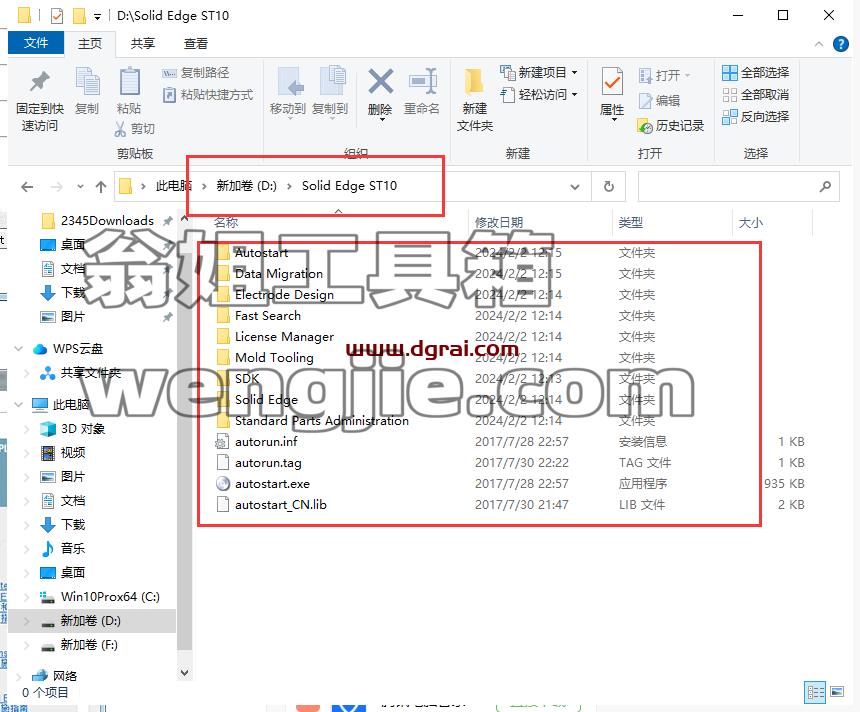Click Invert selection
This screenshot has width=860, height=712.
tap(755, 117)
